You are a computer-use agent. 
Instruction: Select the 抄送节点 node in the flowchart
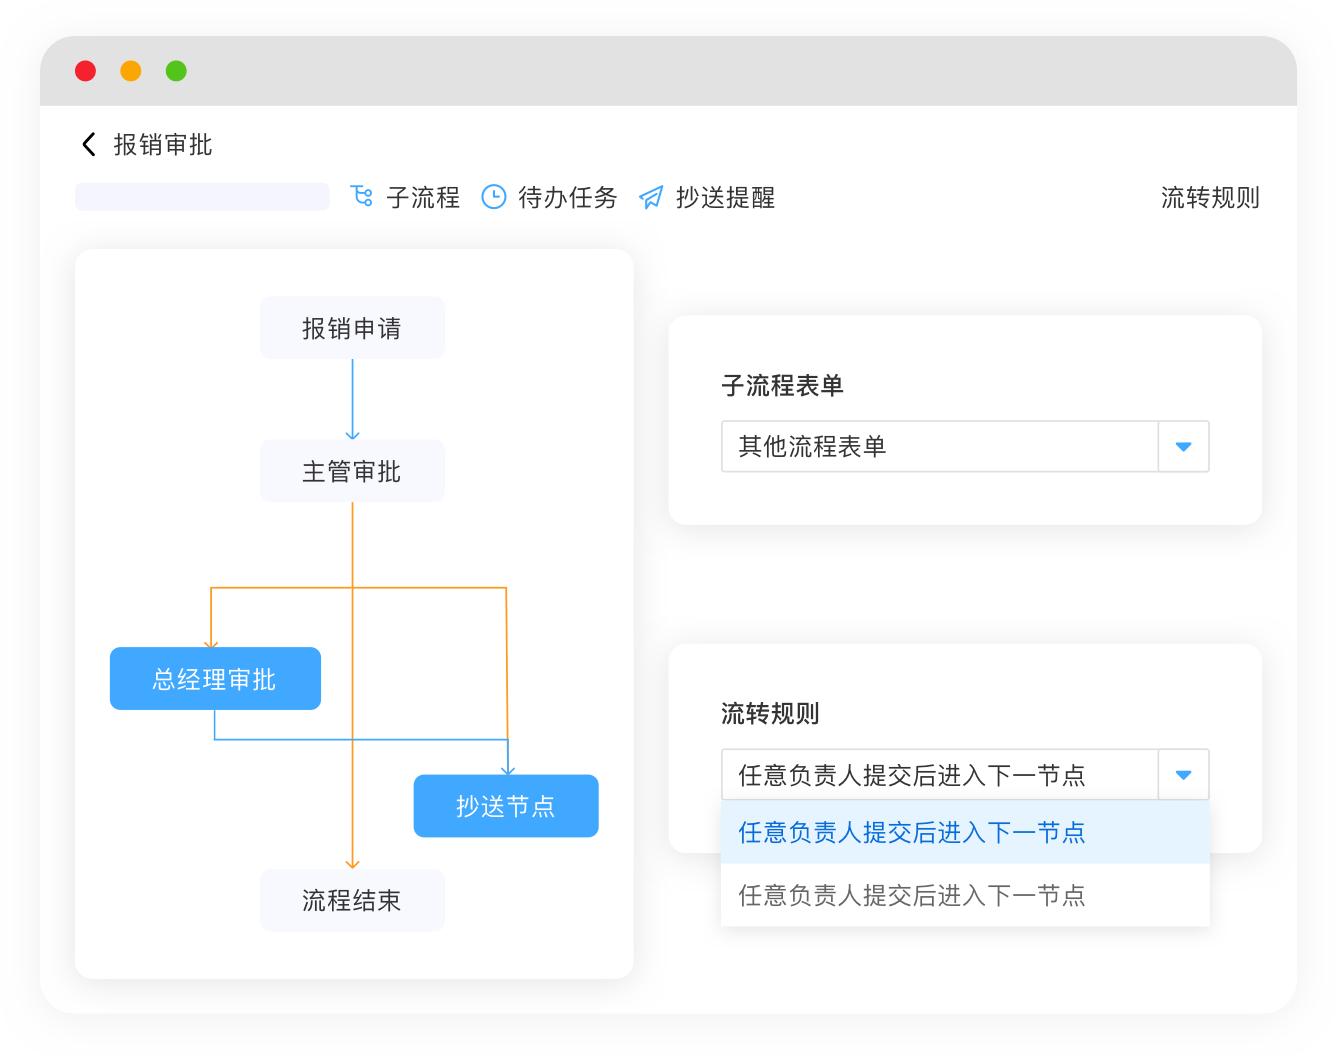[x=506, y=806]
